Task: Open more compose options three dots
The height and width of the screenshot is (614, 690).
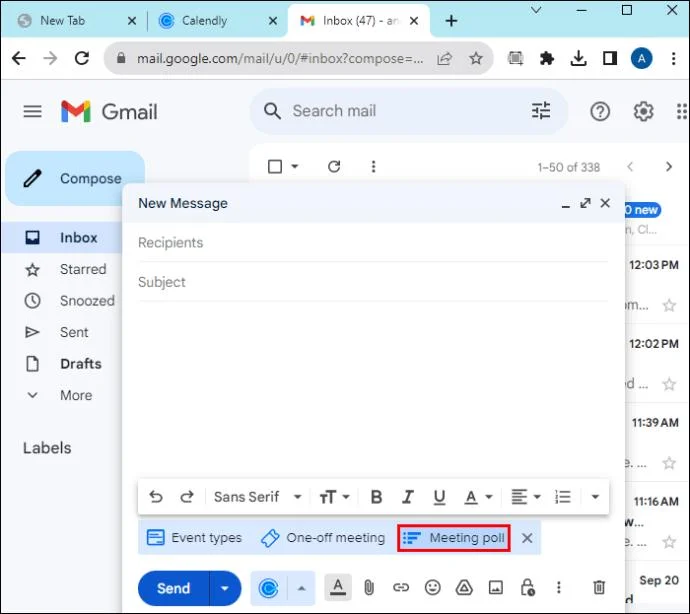Action: click(558, 588)
